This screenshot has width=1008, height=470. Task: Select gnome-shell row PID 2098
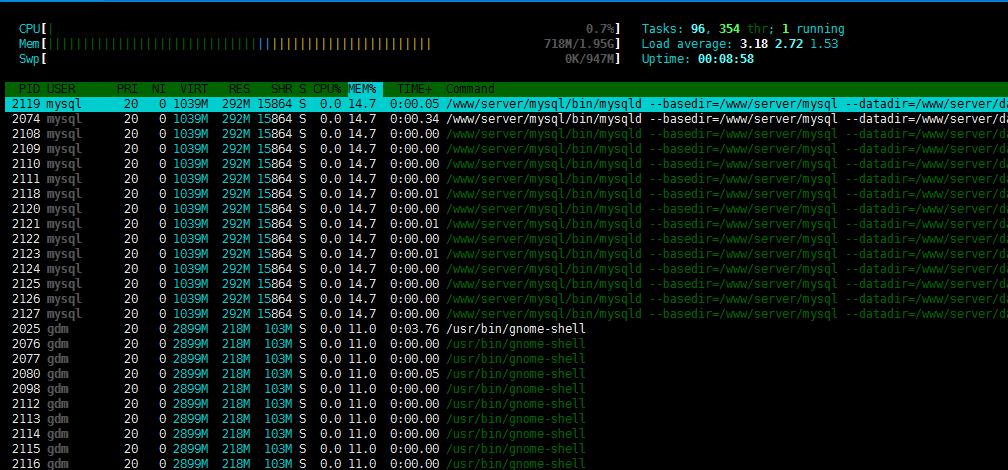click(x=506, y=389)
